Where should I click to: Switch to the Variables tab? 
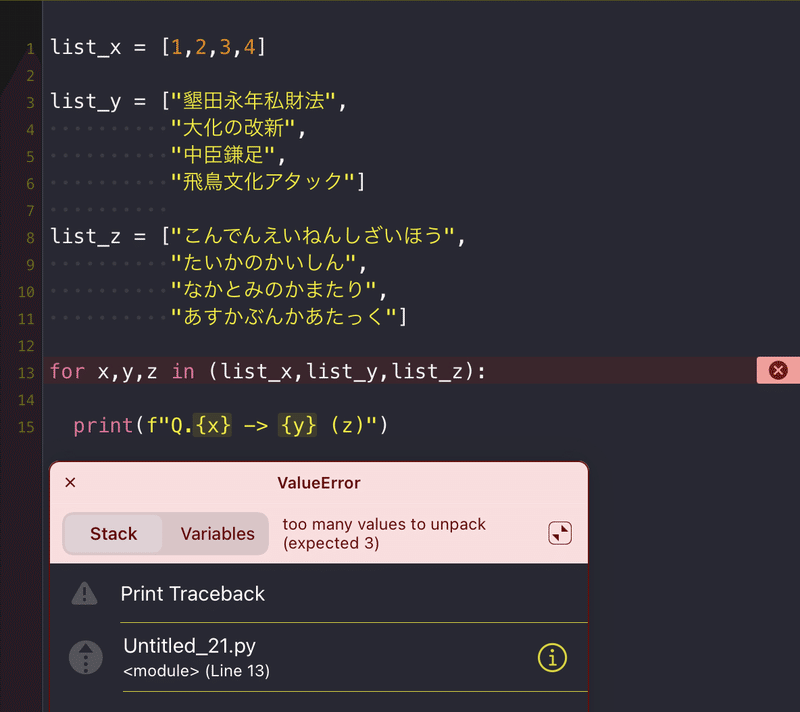tap(217, 534)
